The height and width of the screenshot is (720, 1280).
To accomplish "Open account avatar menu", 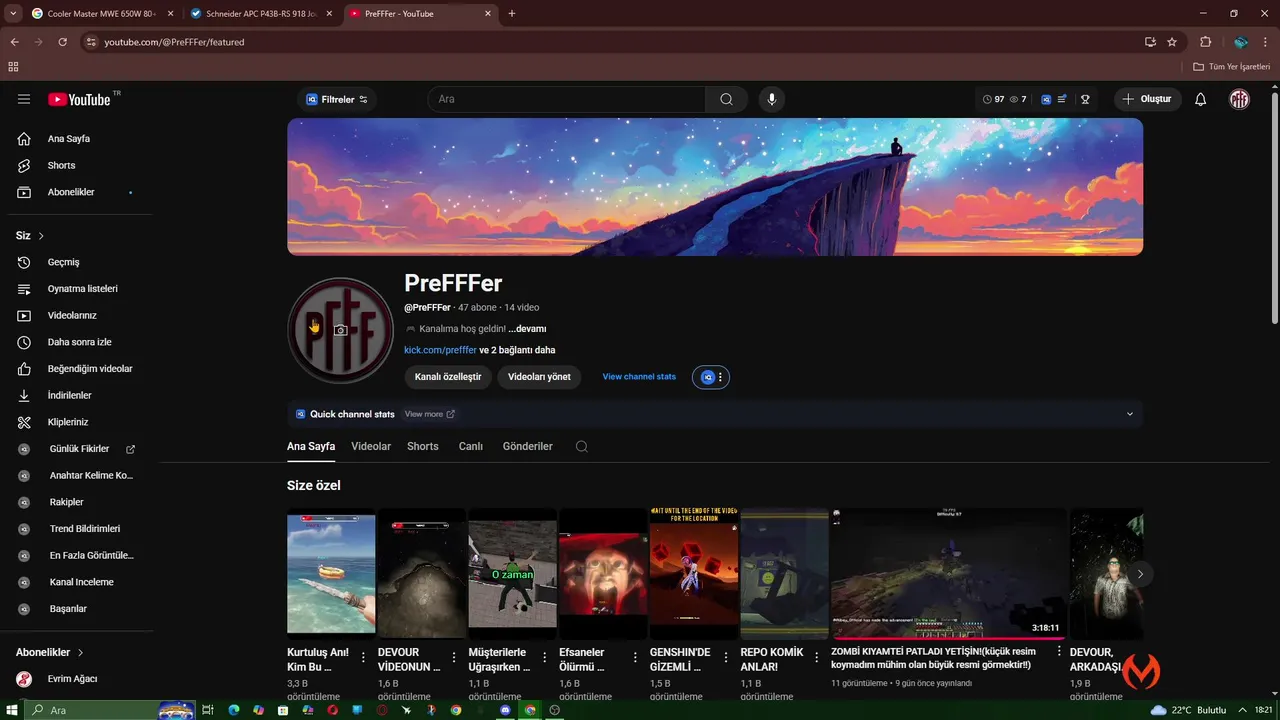I will pyautogui.click(x=1239, y=99).
